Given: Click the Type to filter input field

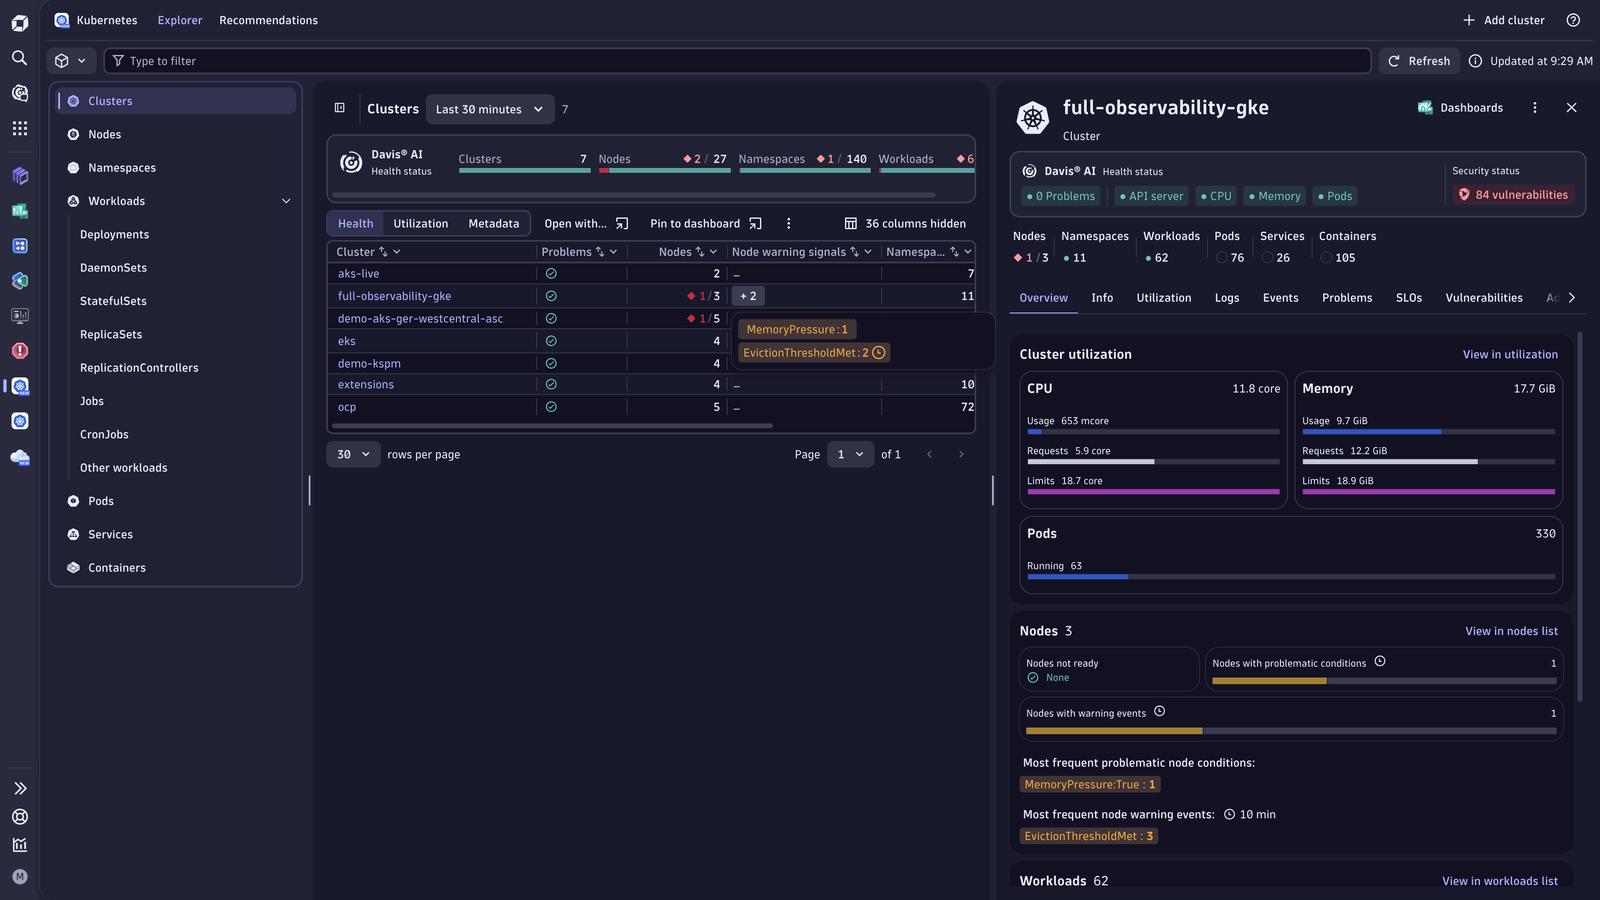Looking at the screenshot, I should coord(737,61).
